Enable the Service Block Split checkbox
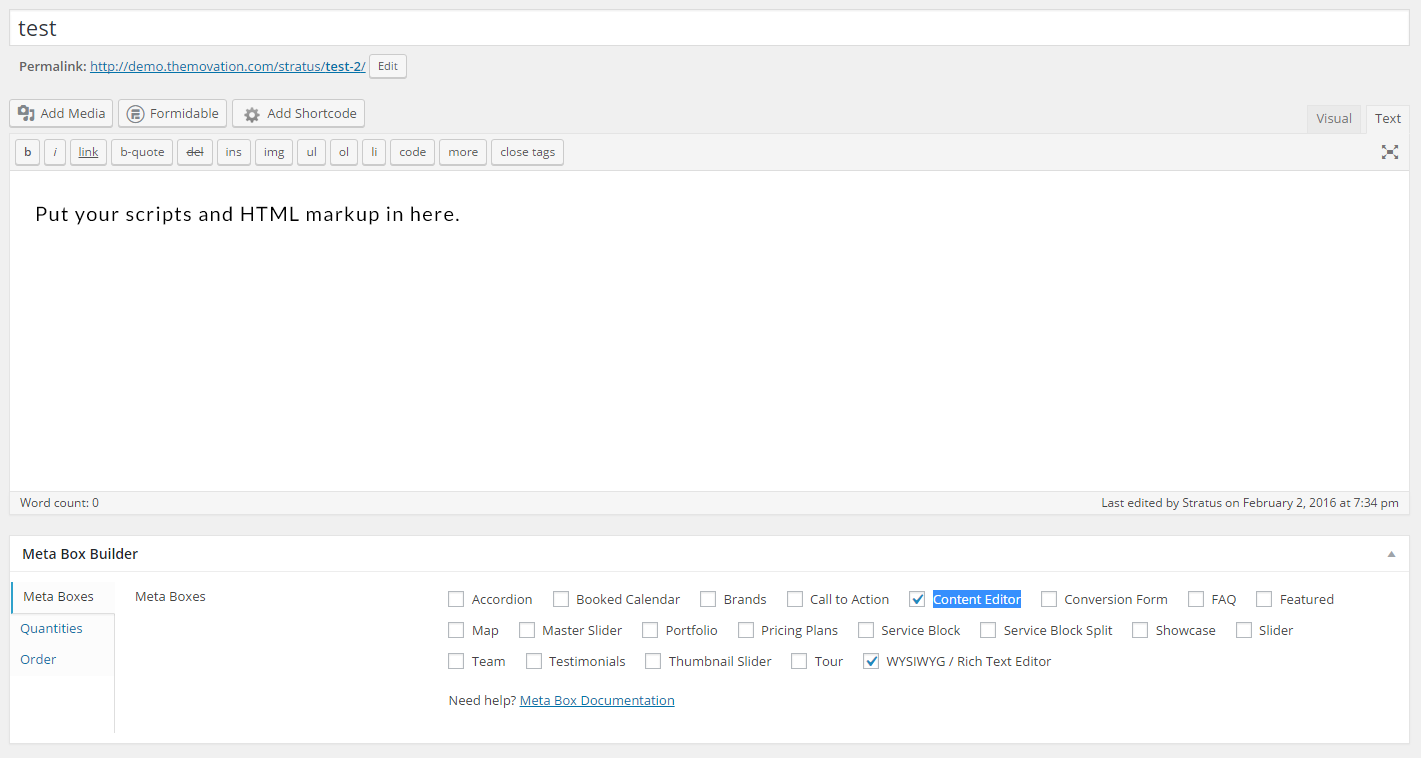Viewport: 1421px width, 758px height. pos(988,630)
